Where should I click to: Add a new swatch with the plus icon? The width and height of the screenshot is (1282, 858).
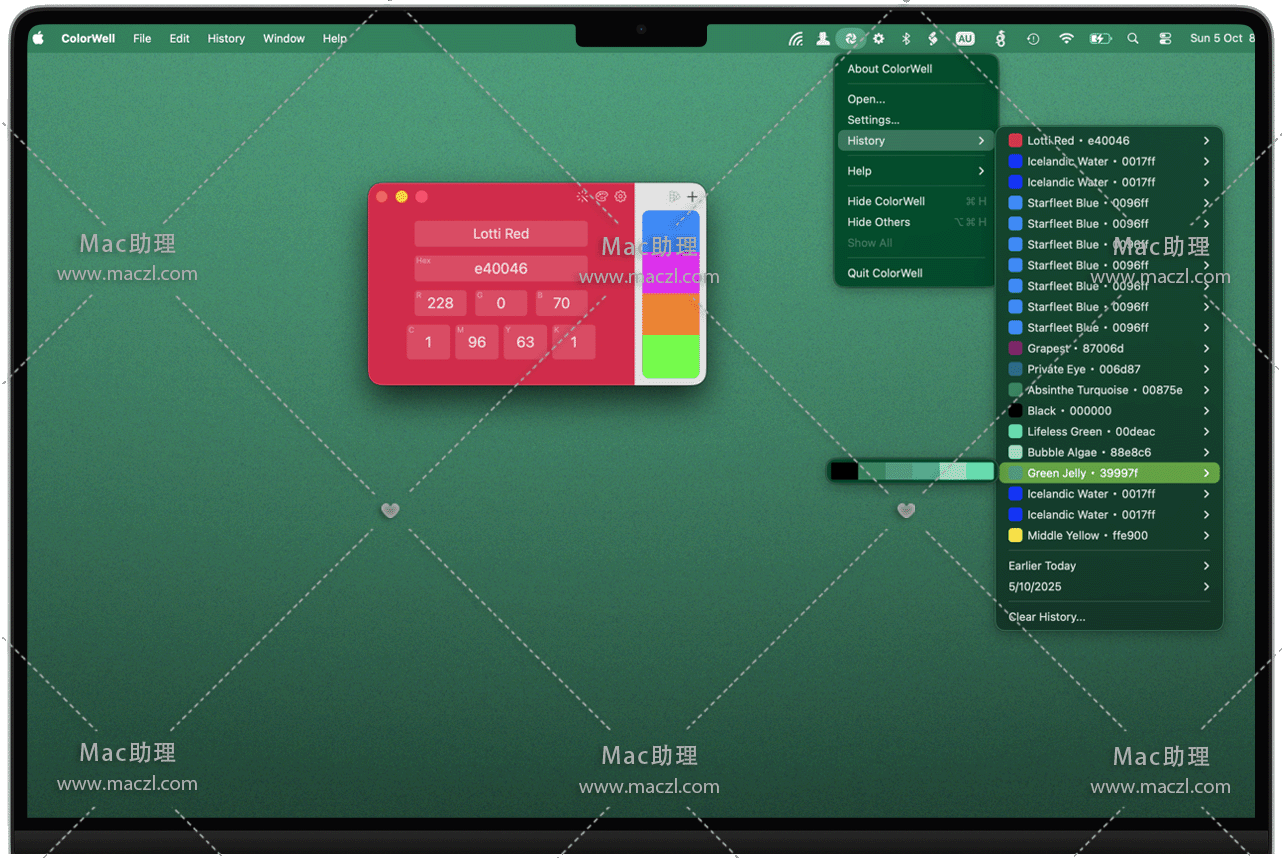692,197
